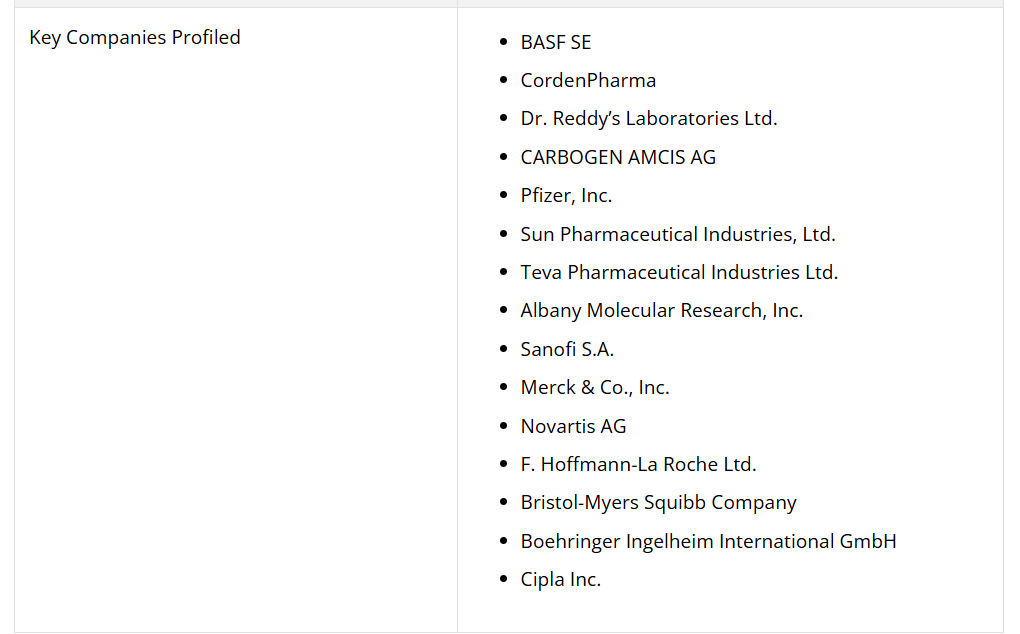Select the Cipla Inc. list item
Viewport: 1020px width, 634px height.
pyautogui.click(x=560, y=580)
